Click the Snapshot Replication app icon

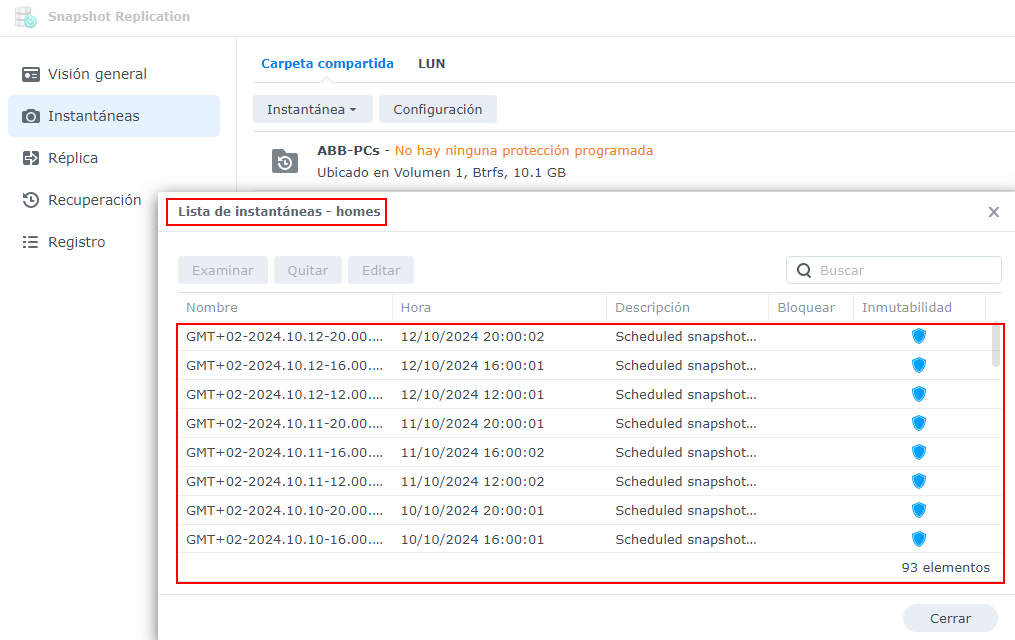coord(26,17)
